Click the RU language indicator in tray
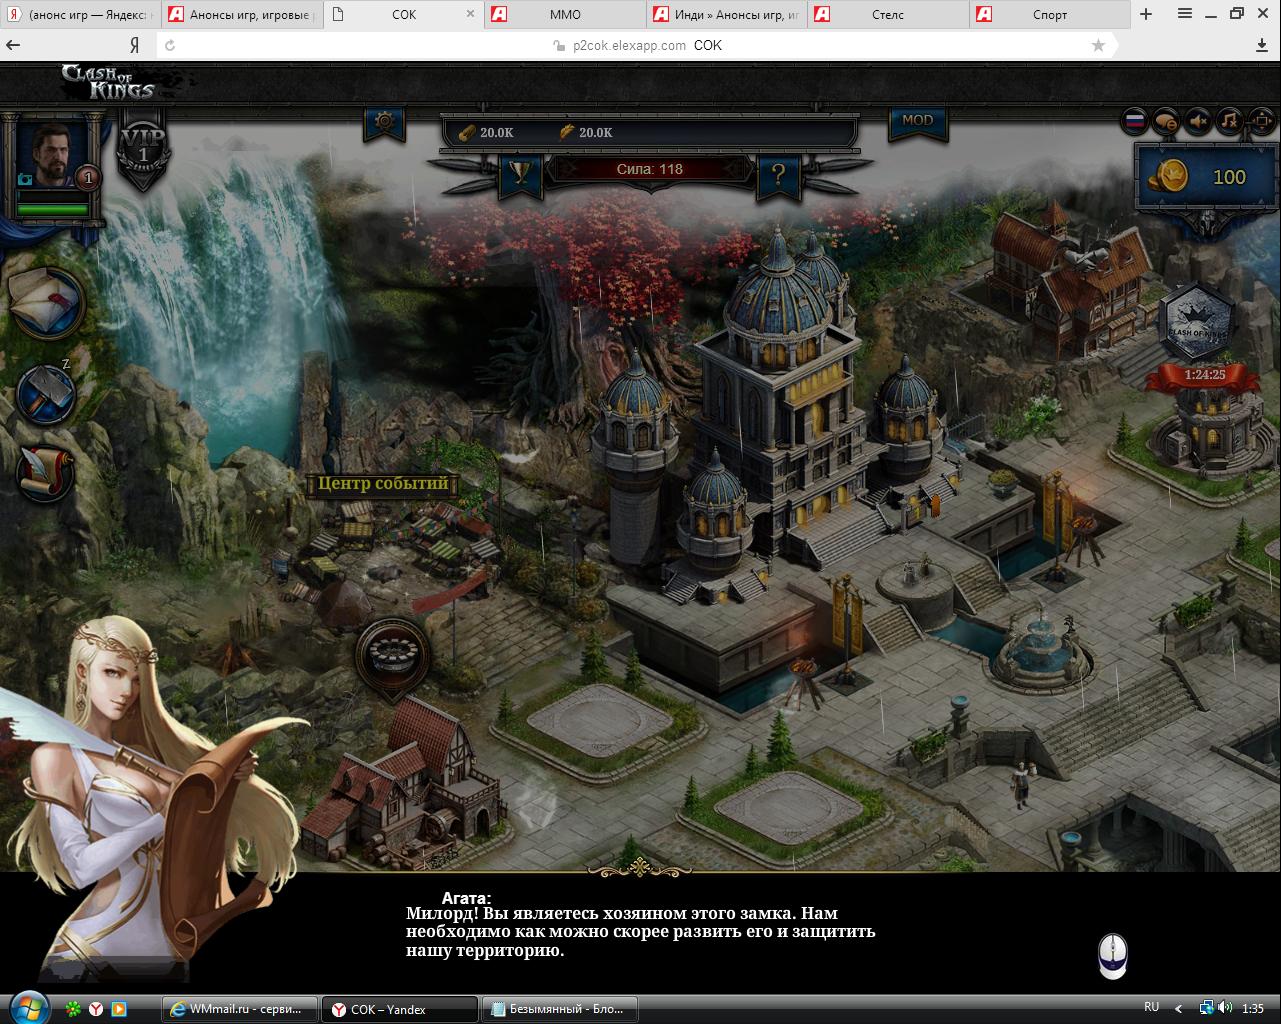 [1152, 1007]
